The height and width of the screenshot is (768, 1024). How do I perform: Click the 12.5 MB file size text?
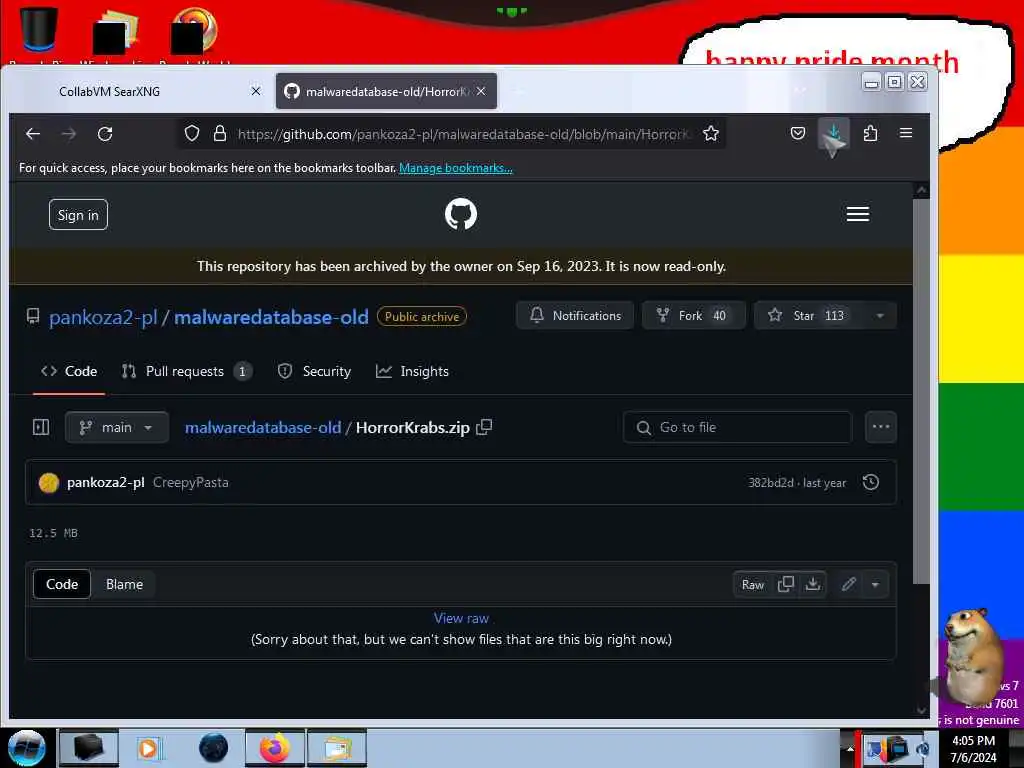point(54,533)
